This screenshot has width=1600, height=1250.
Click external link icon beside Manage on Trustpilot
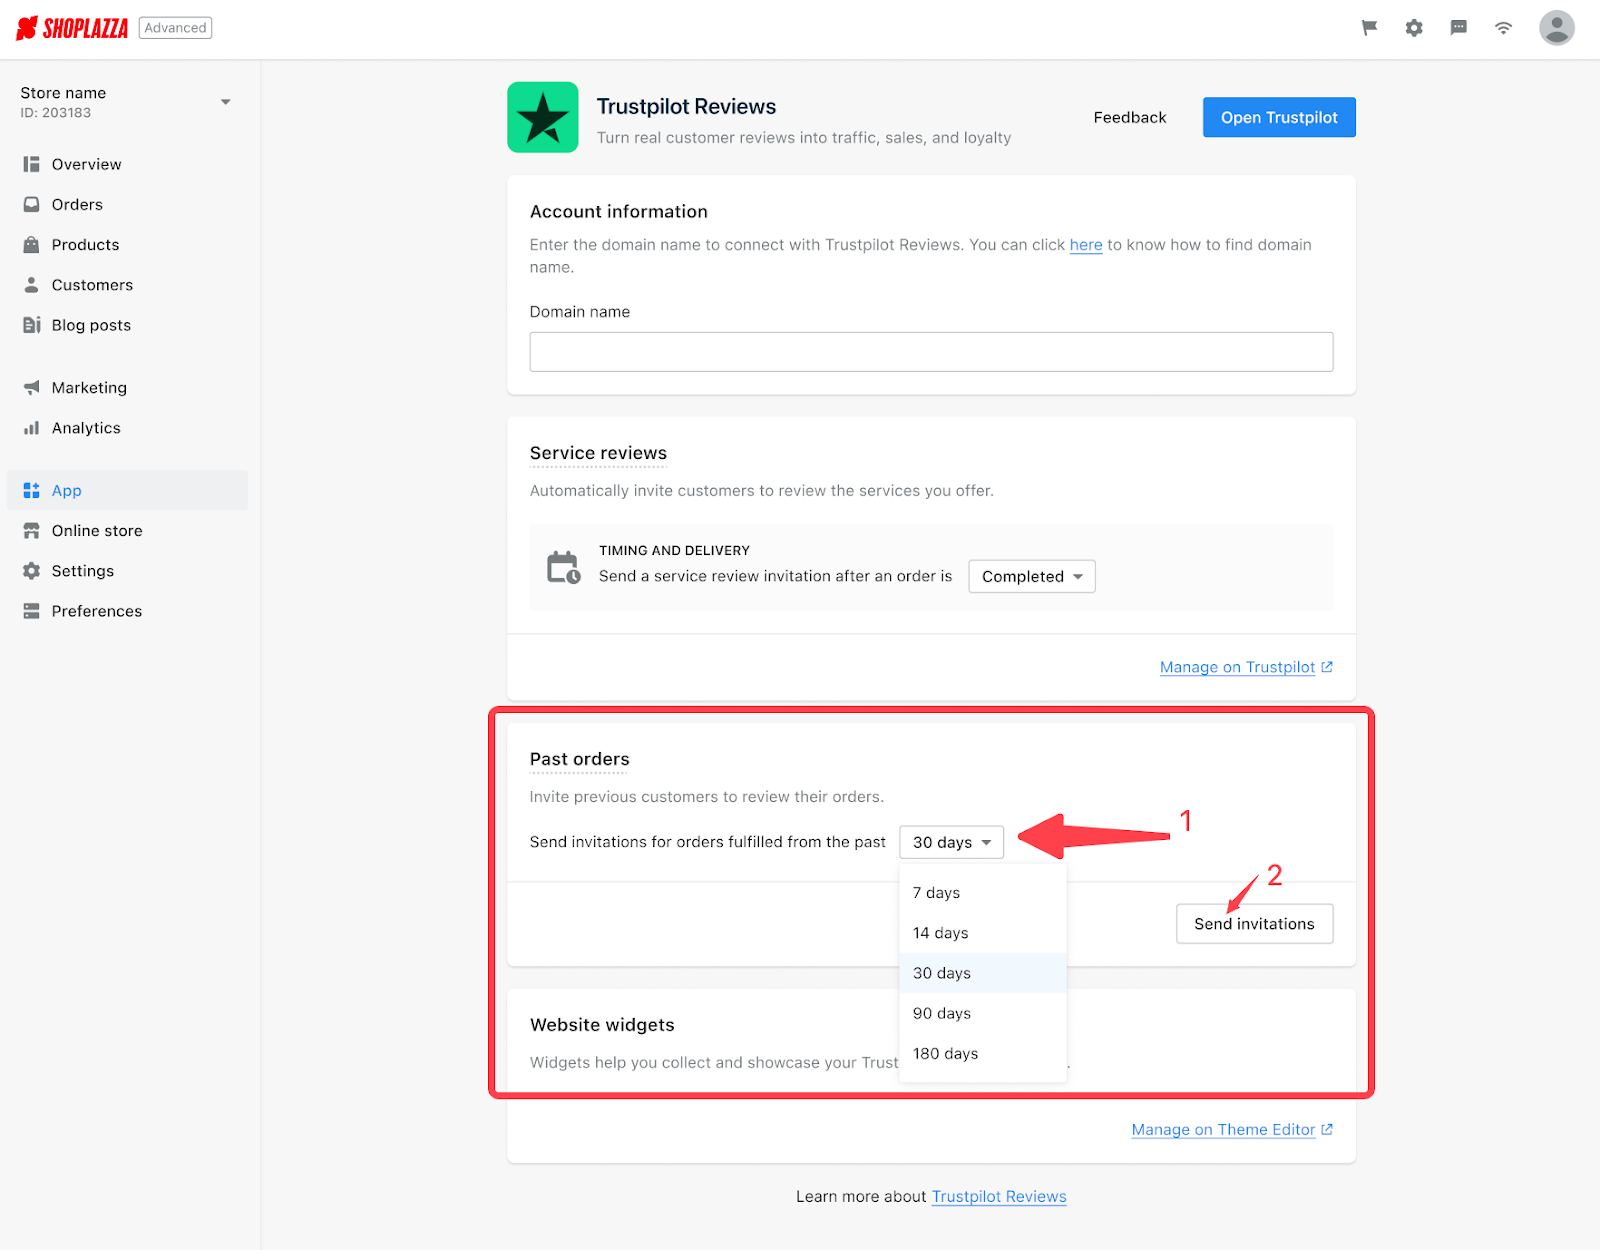click(x=1327, y=667)
